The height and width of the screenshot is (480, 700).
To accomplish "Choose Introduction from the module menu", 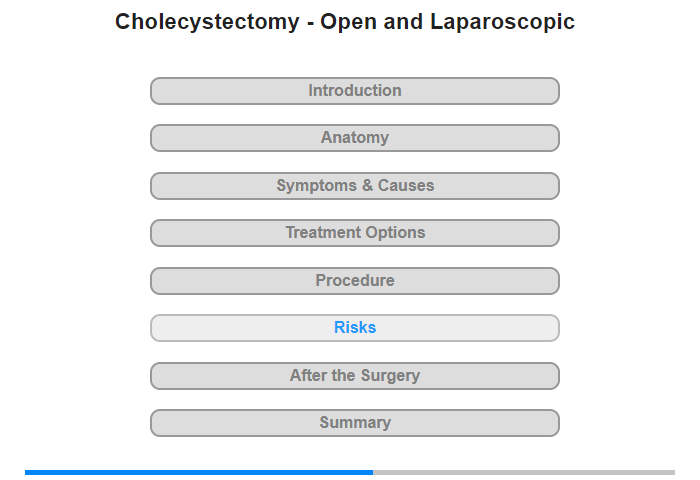I will coord(355,91).
